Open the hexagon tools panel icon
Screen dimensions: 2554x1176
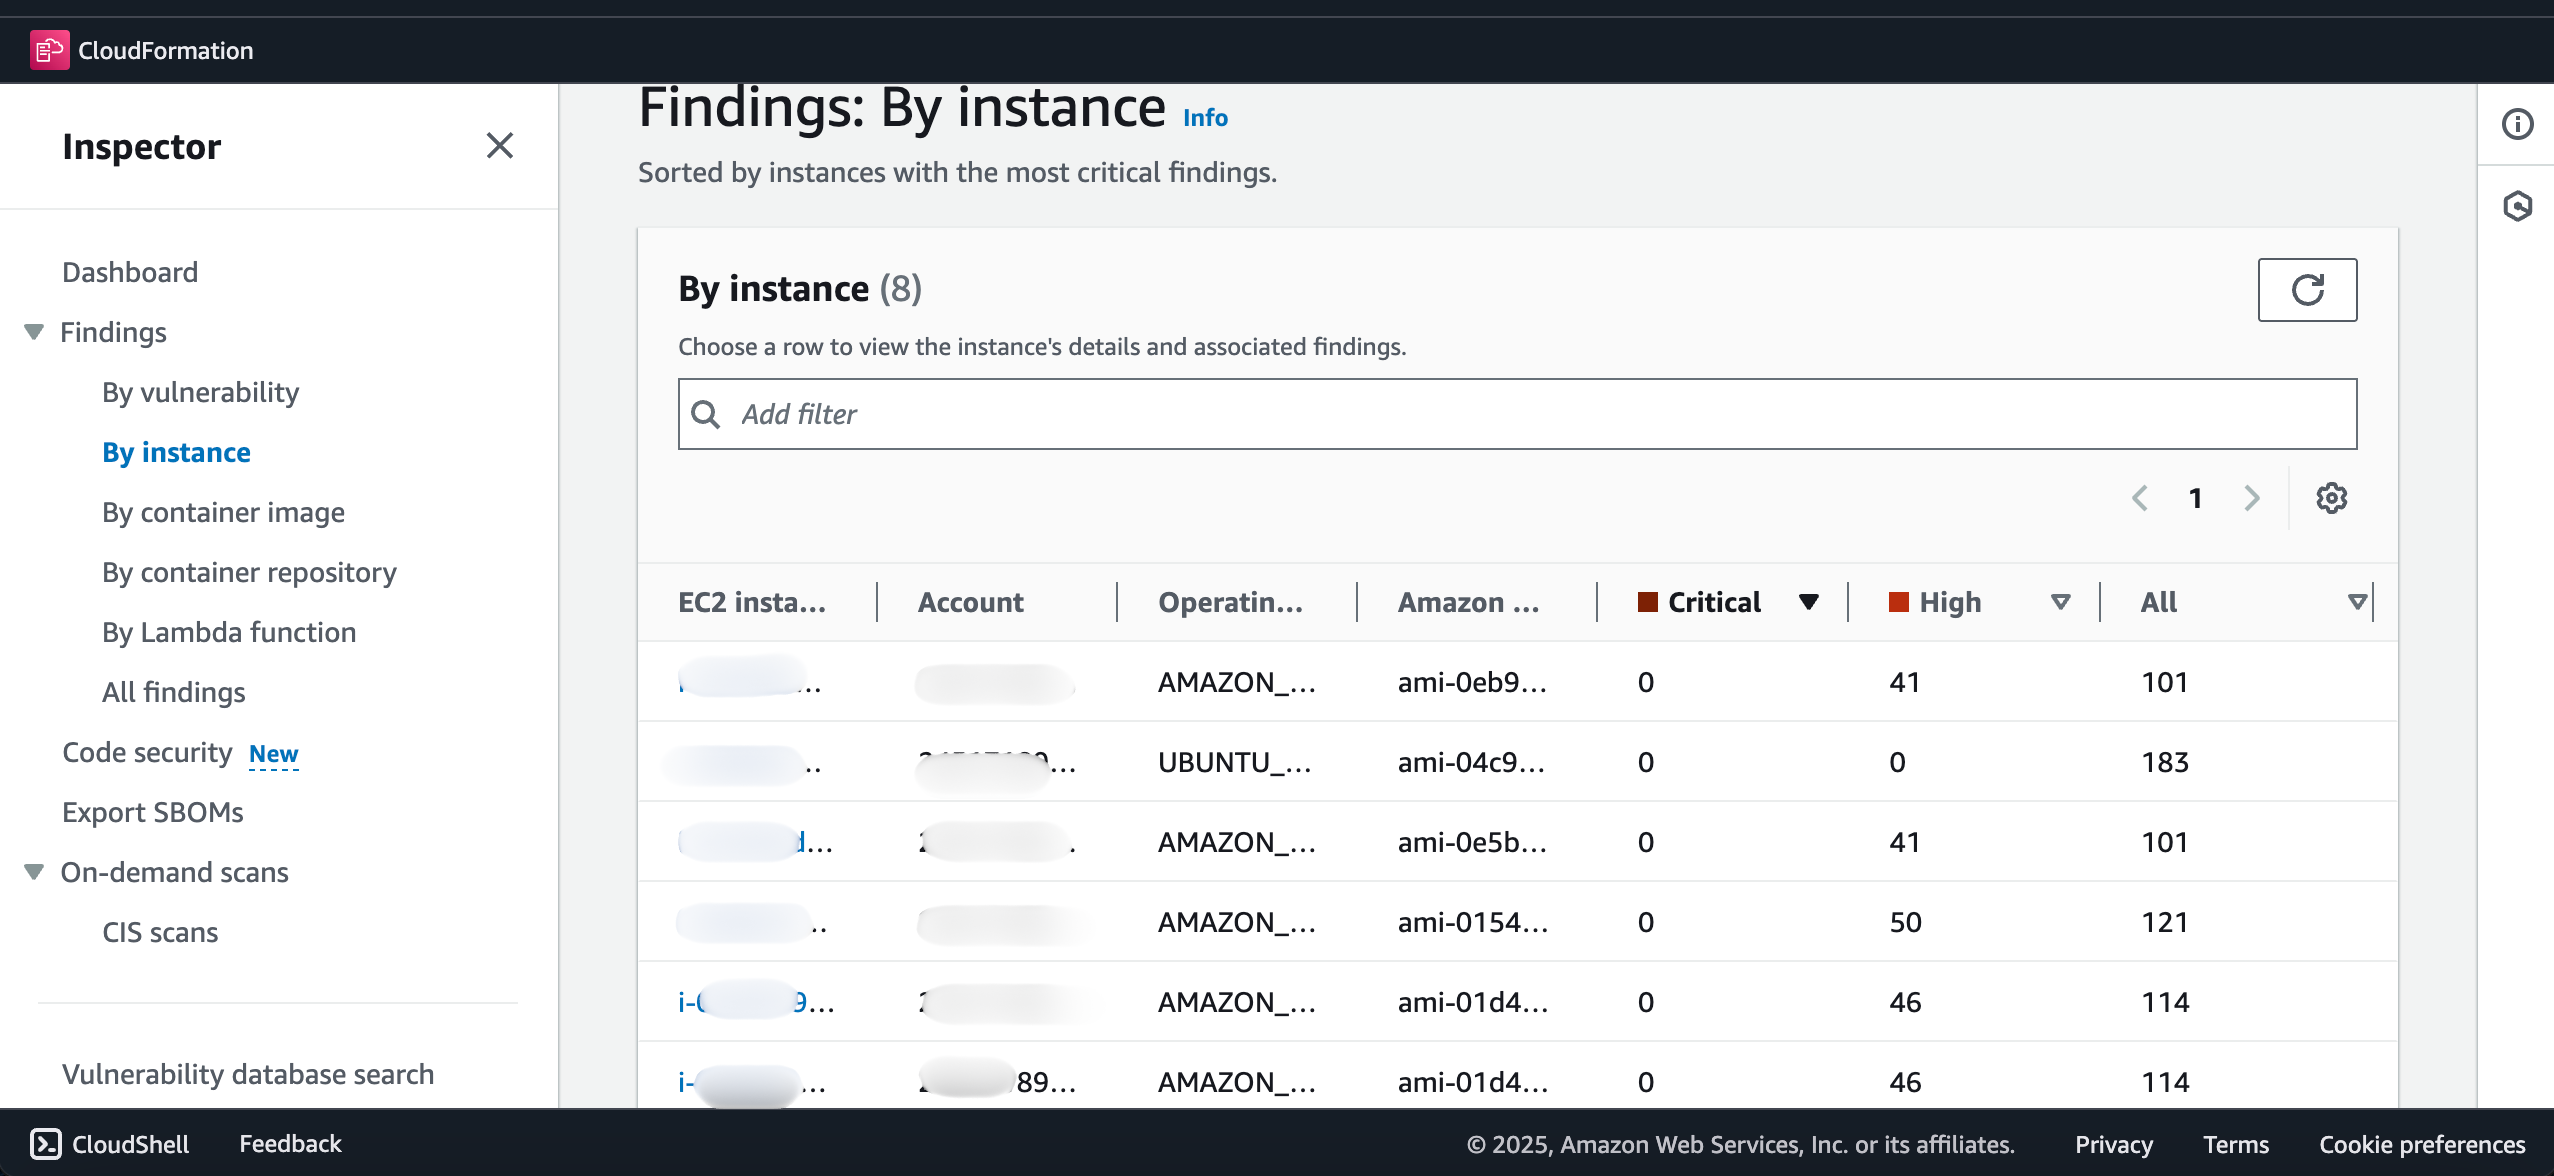click(x=2517, y=206)
